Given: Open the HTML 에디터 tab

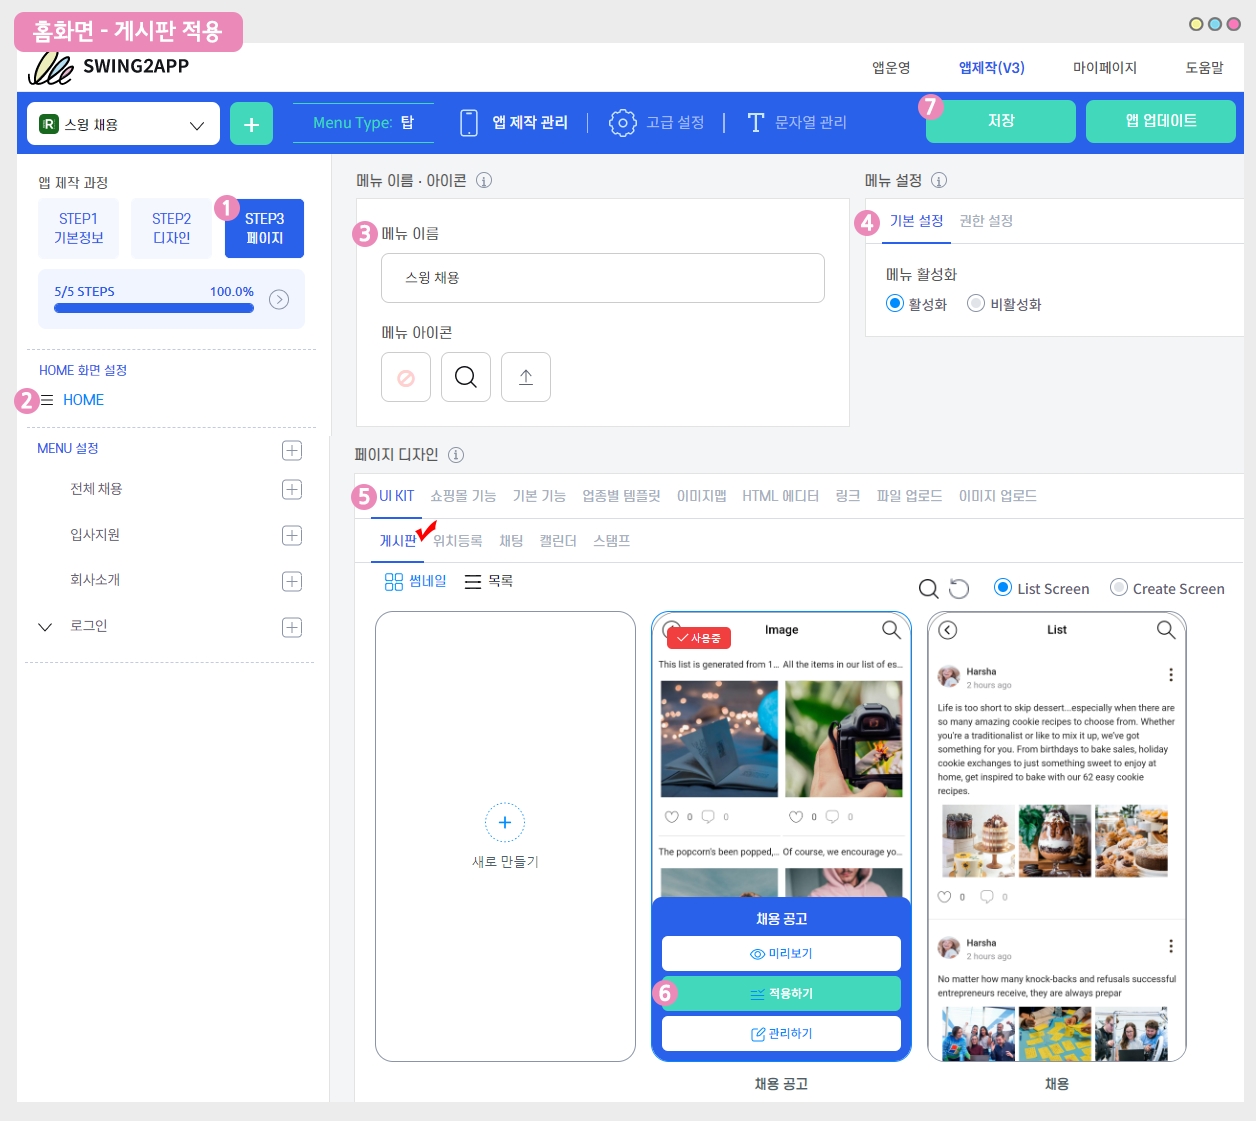Looking at the screenshot, I should pos(780,496).
